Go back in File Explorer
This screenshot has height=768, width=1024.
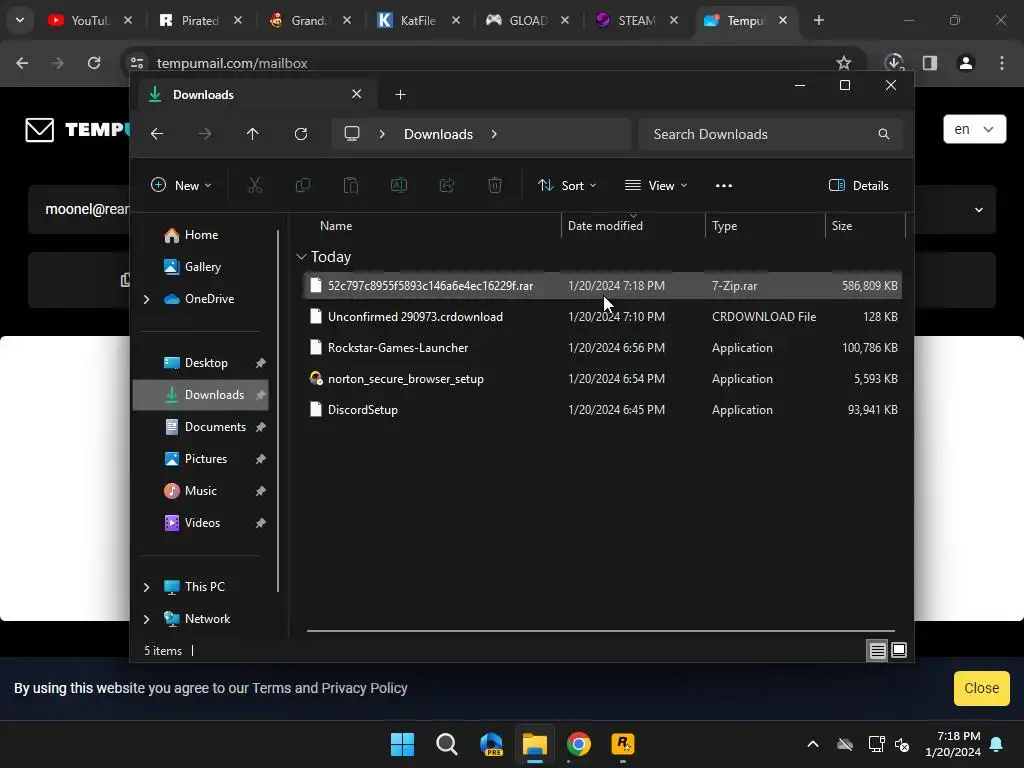click(x=157, y=134)
